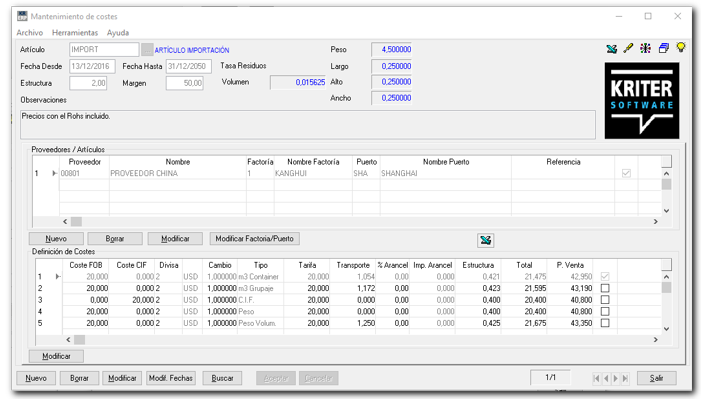Viewport: 701px width, 399px height.
Task: Click the Artículo input field showing IMPORT
Action: tap(104, 49)
